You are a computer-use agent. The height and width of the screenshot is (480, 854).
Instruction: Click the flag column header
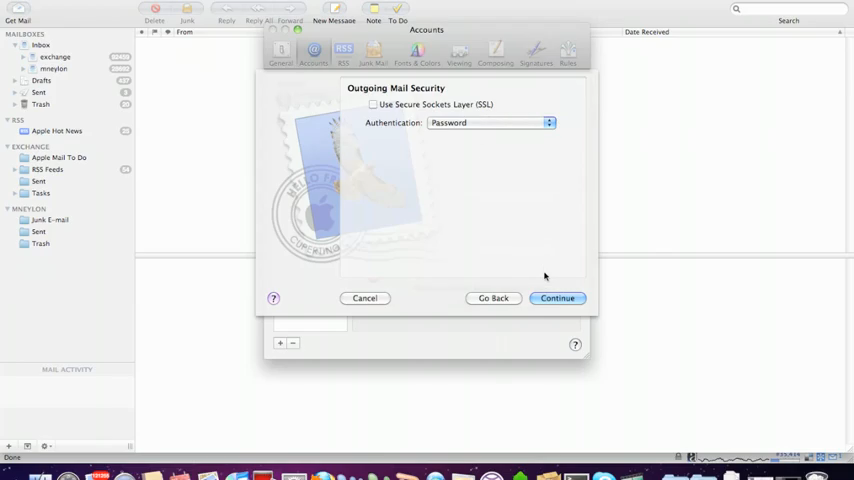tap(155, 32)
